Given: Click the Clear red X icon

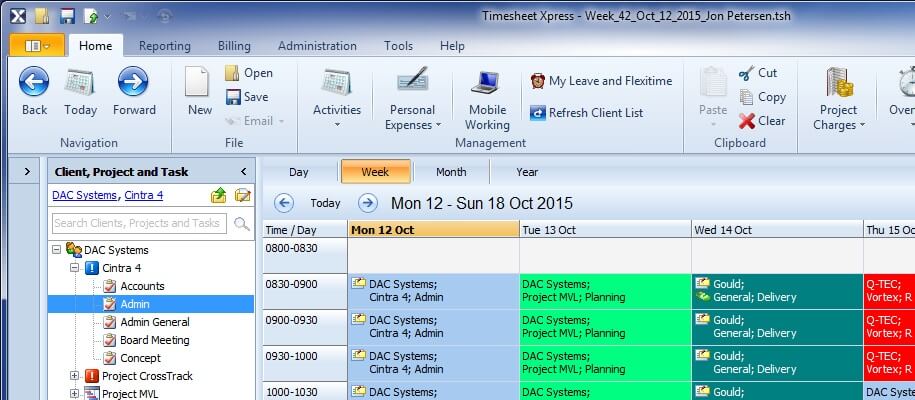Looking at the screenshot, I should (746, 121).
